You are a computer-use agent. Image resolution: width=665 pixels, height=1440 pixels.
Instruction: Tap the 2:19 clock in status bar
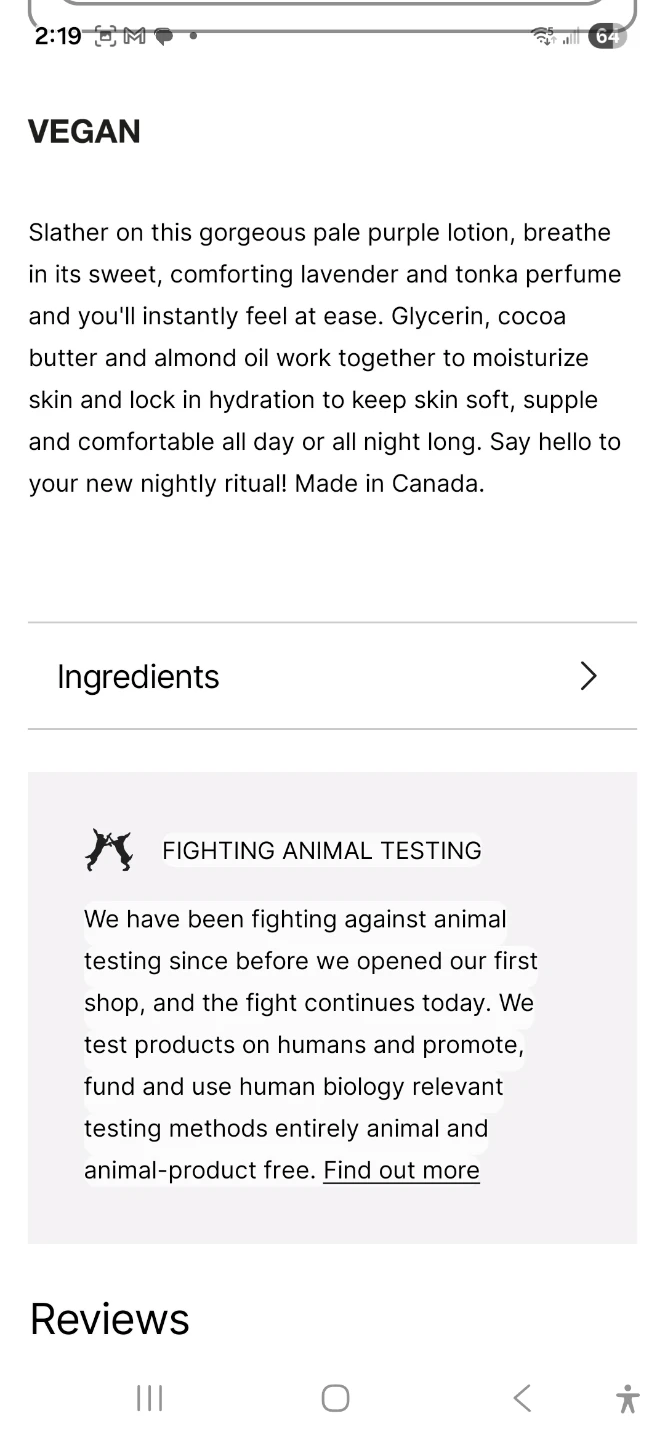(x=57, y=37)
